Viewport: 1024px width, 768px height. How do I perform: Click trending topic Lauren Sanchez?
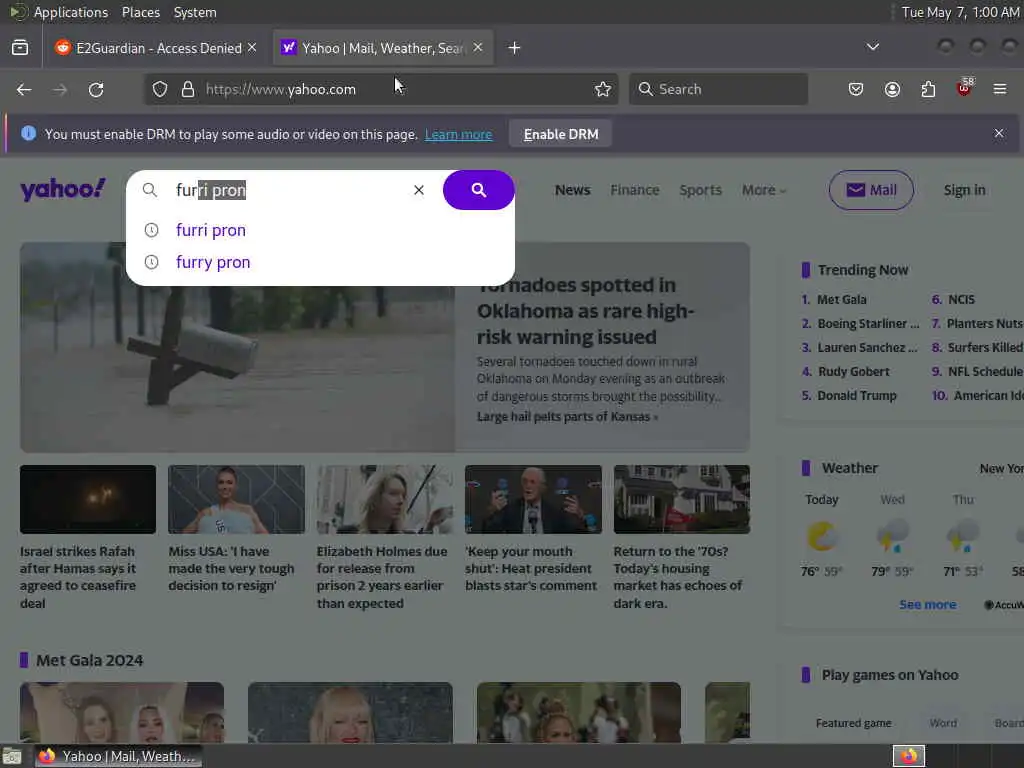point(867,348)
